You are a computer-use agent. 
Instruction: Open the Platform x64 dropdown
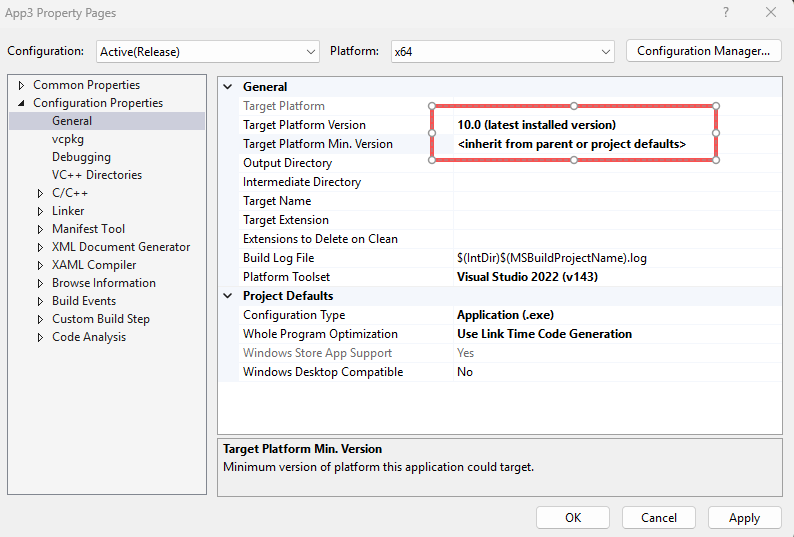coord(501,51)
